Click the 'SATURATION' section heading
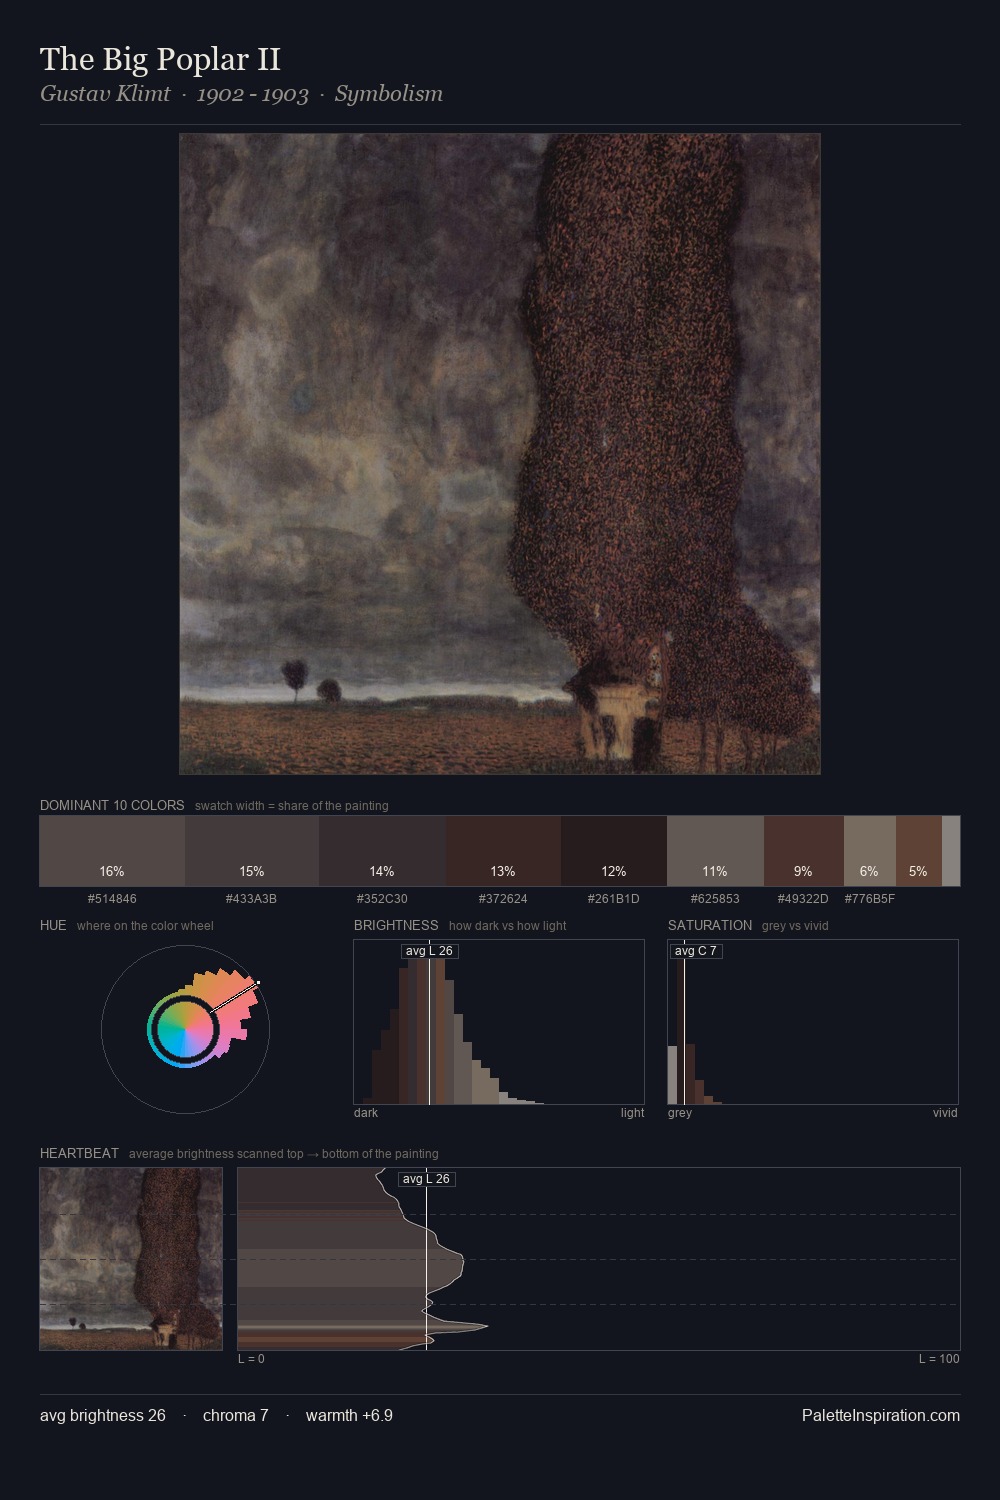Screen dimensions: 1000x1500 (x=710, y=925)
